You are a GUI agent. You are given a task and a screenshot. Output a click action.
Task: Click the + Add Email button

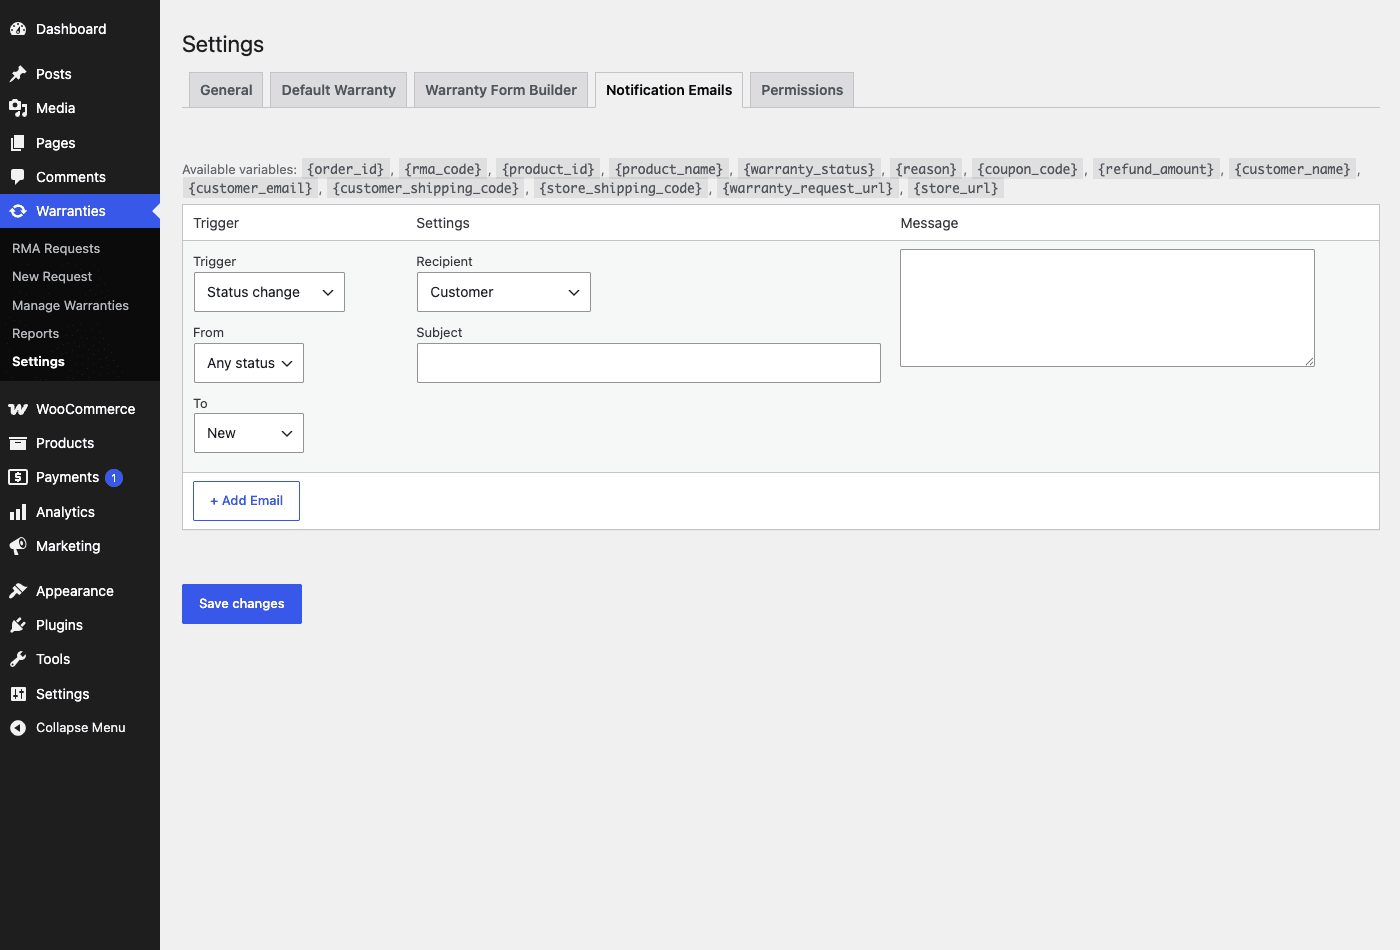tap(246, 501)
